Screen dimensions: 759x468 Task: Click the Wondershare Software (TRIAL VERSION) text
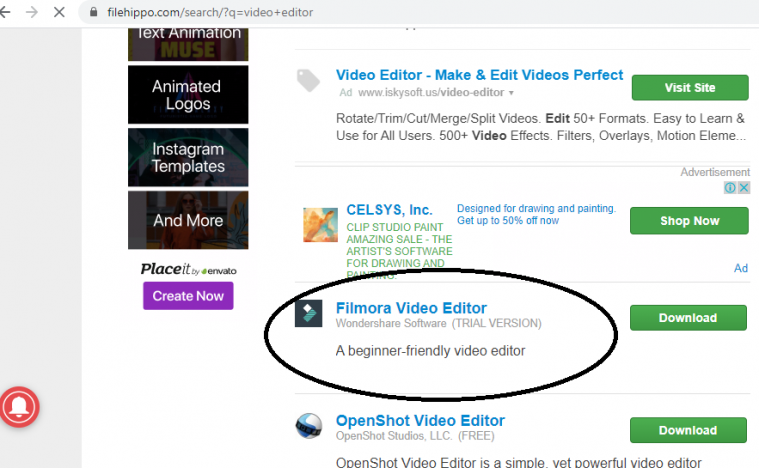(439, 323)
